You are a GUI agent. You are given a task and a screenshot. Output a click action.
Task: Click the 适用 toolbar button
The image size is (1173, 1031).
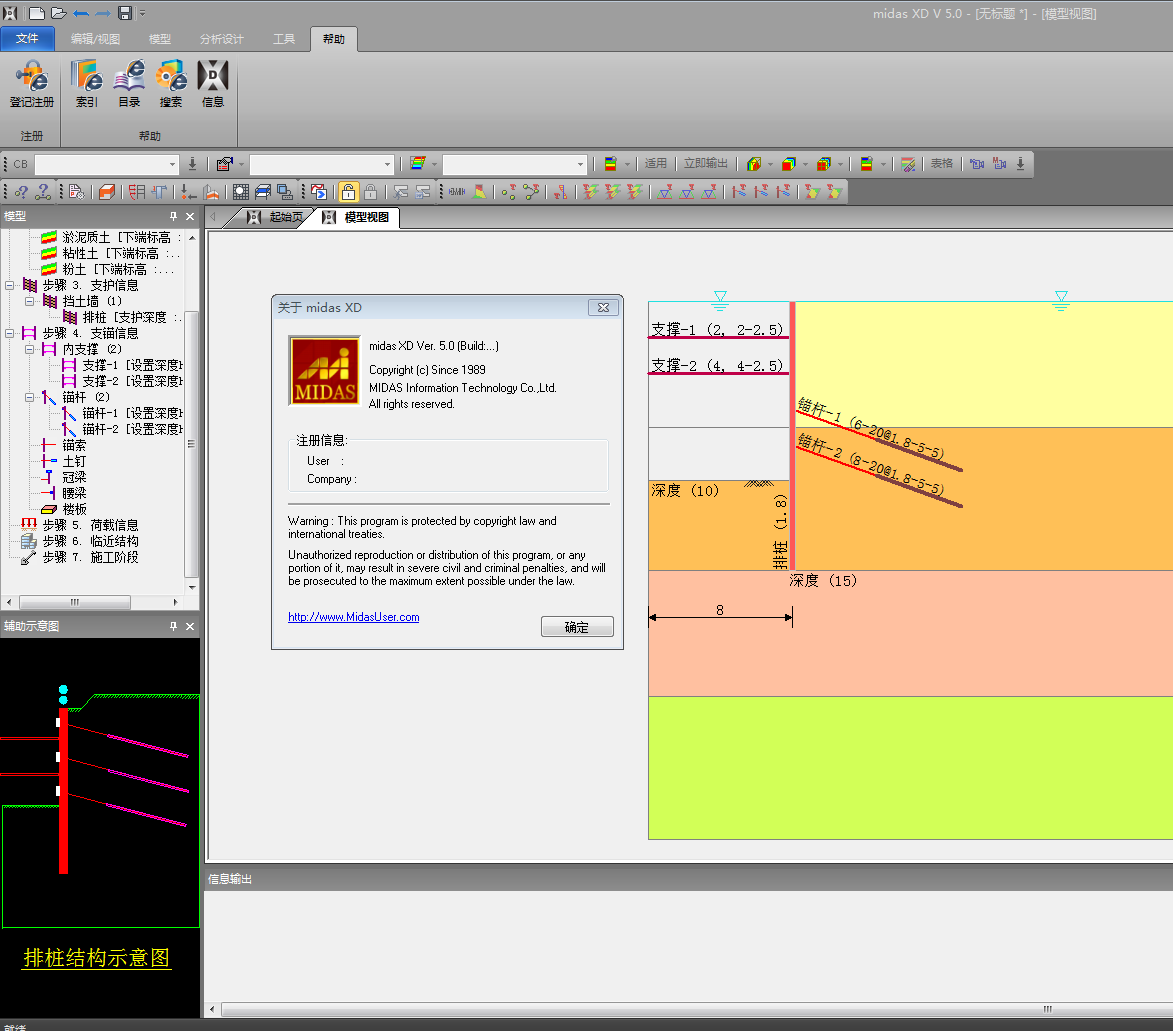point(655,163)
